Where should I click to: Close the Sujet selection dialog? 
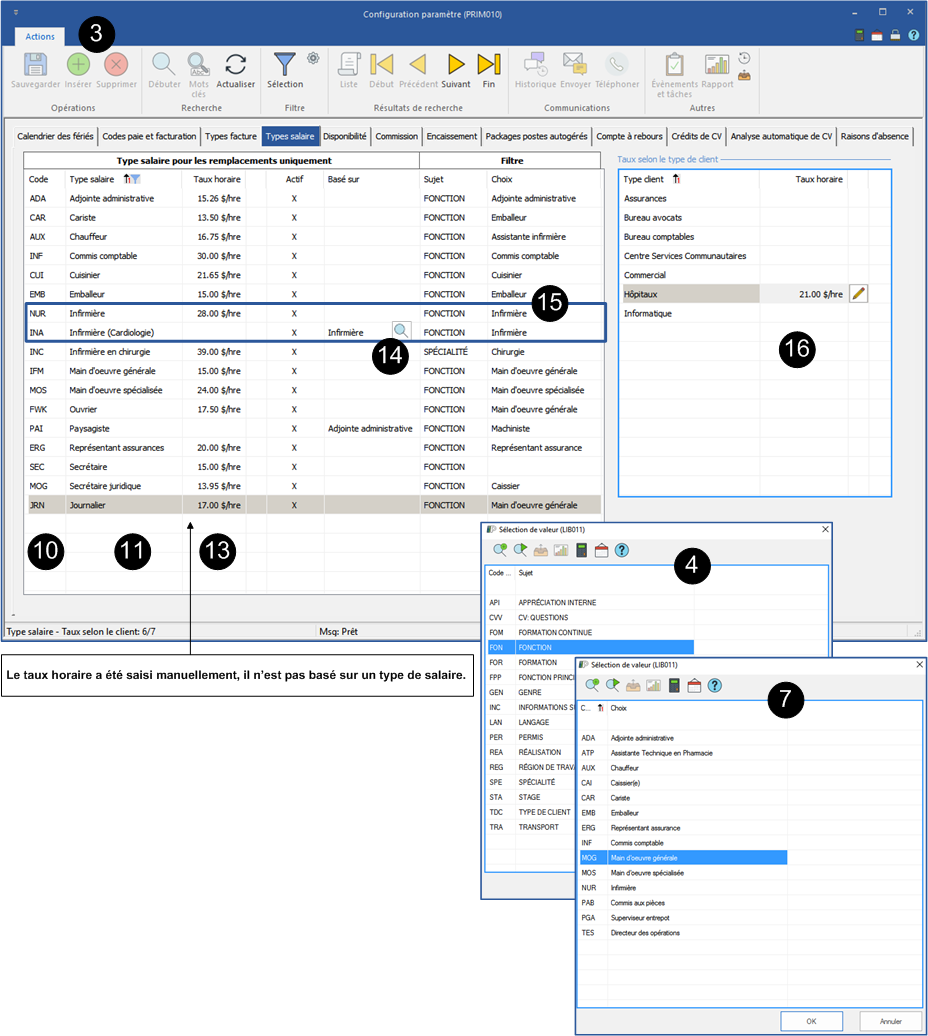824,529
